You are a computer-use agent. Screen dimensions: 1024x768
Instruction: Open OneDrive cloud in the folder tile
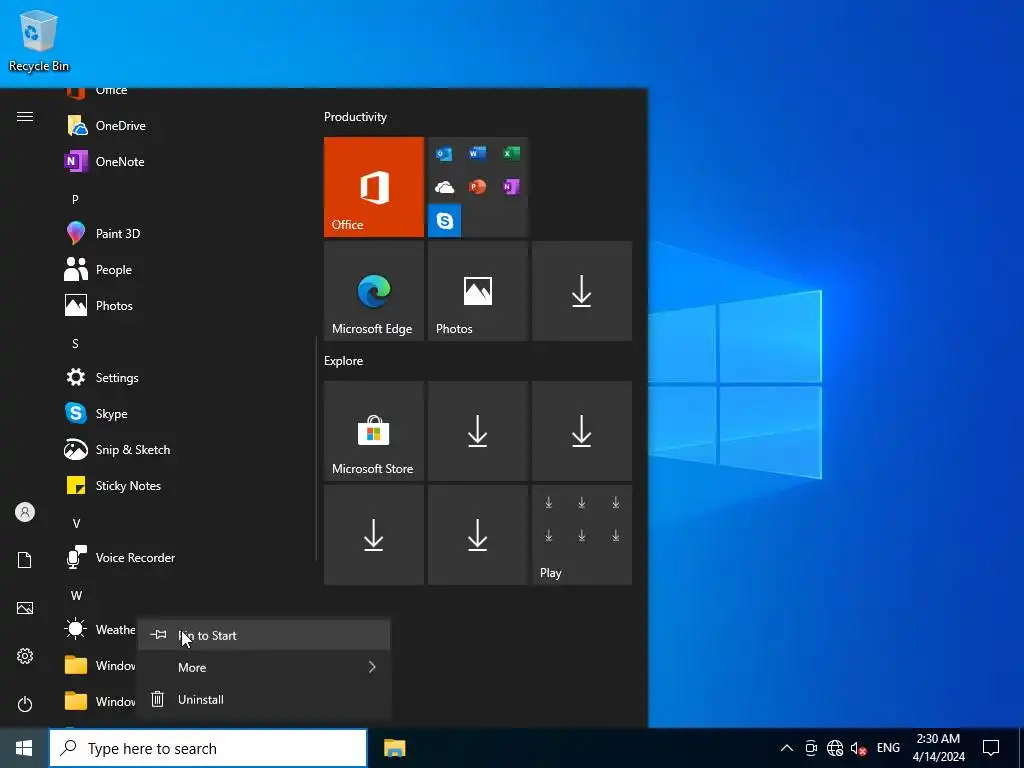(x=444, y=187)
